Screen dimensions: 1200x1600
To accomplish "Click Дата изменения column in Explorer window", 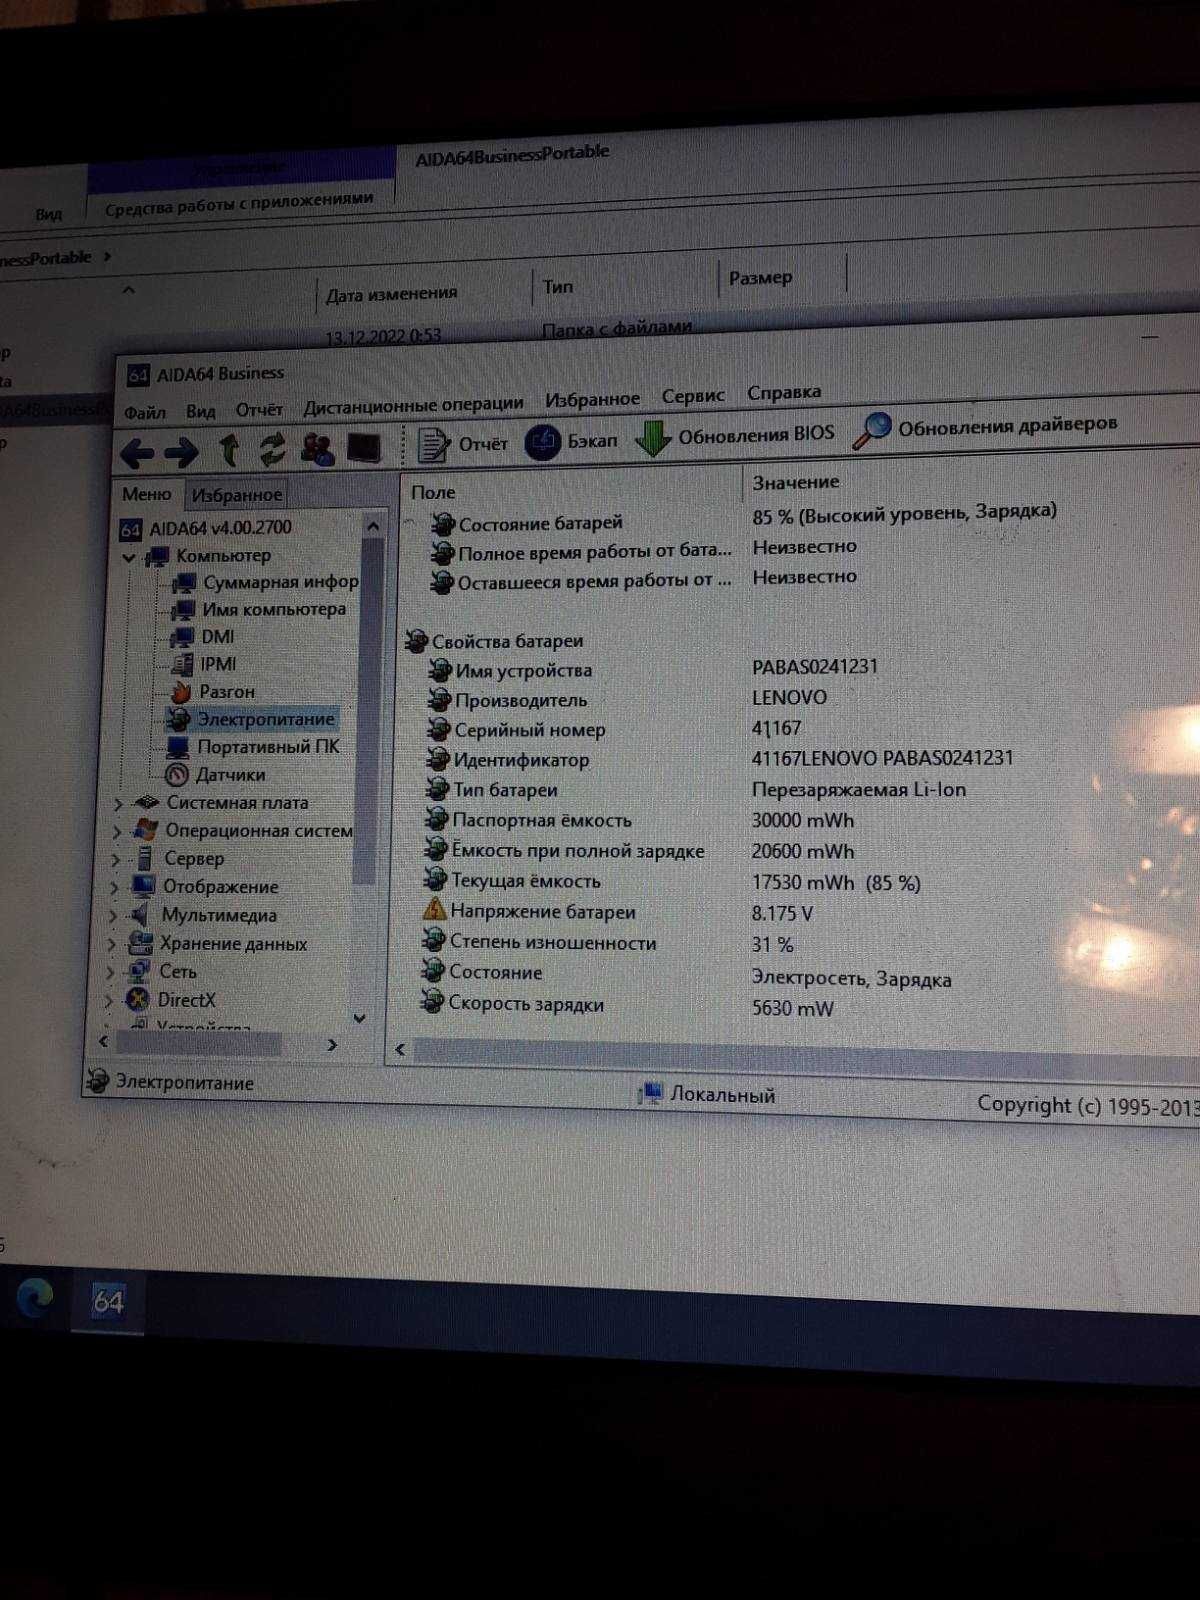I will [x=391, y=294].
